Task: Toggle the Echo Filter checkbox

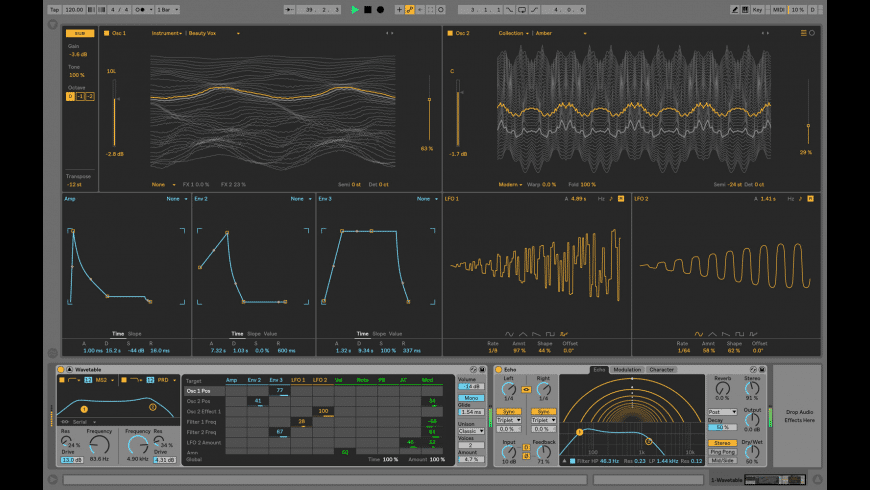Action: (x=571, y=461)
